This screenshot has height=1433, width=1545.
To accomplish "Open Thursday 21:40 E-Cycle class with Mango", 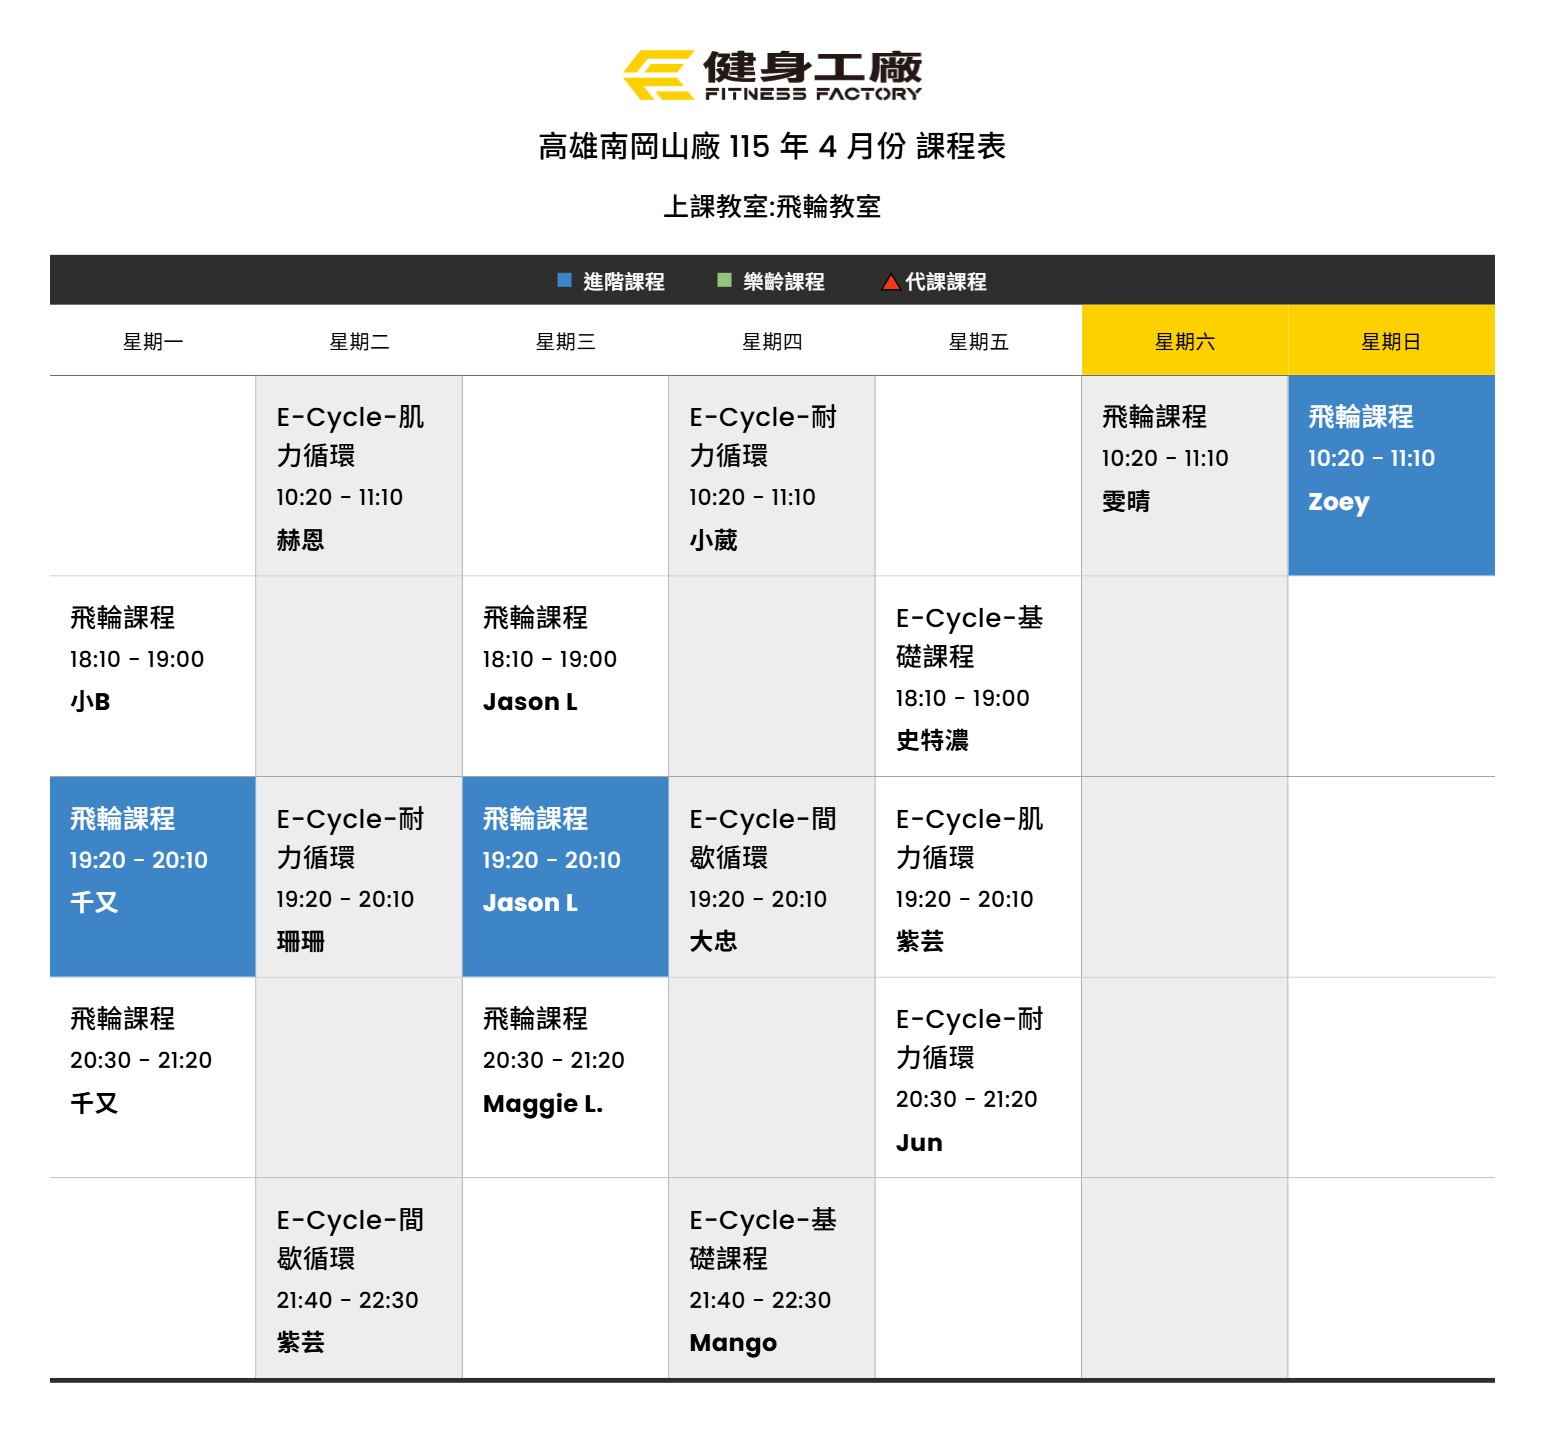I will pos(771,1278).
